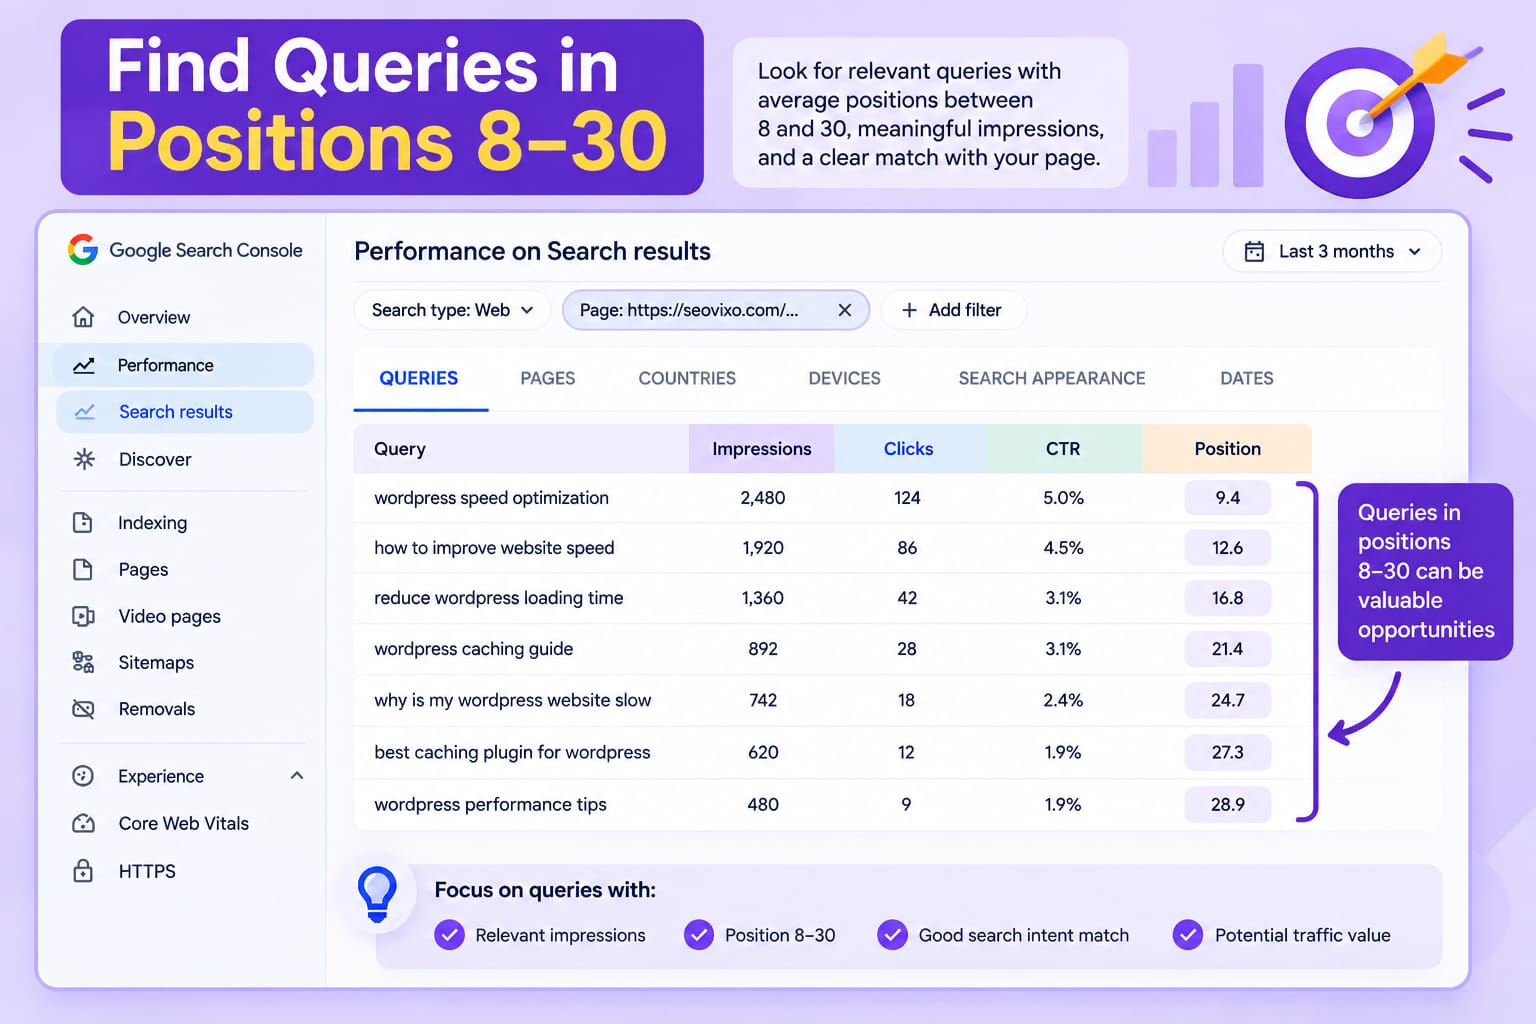Screen dimensions: 1536x1024
Task: Click the query 'wordpress caching guide'
Action: [x=473, y=649]
